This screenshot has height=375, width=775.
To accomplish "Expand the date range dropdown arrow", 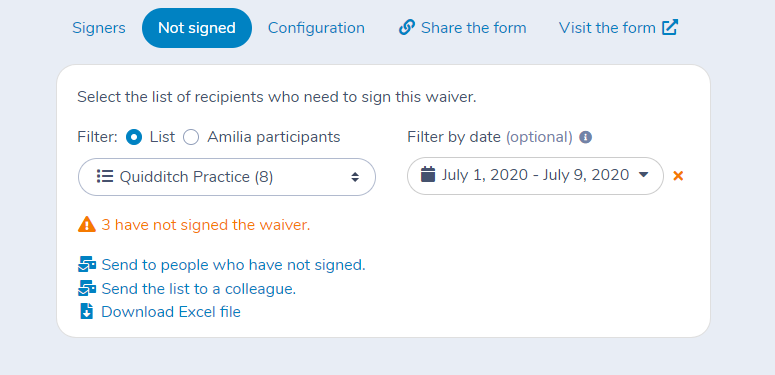I will coord(644,175).
